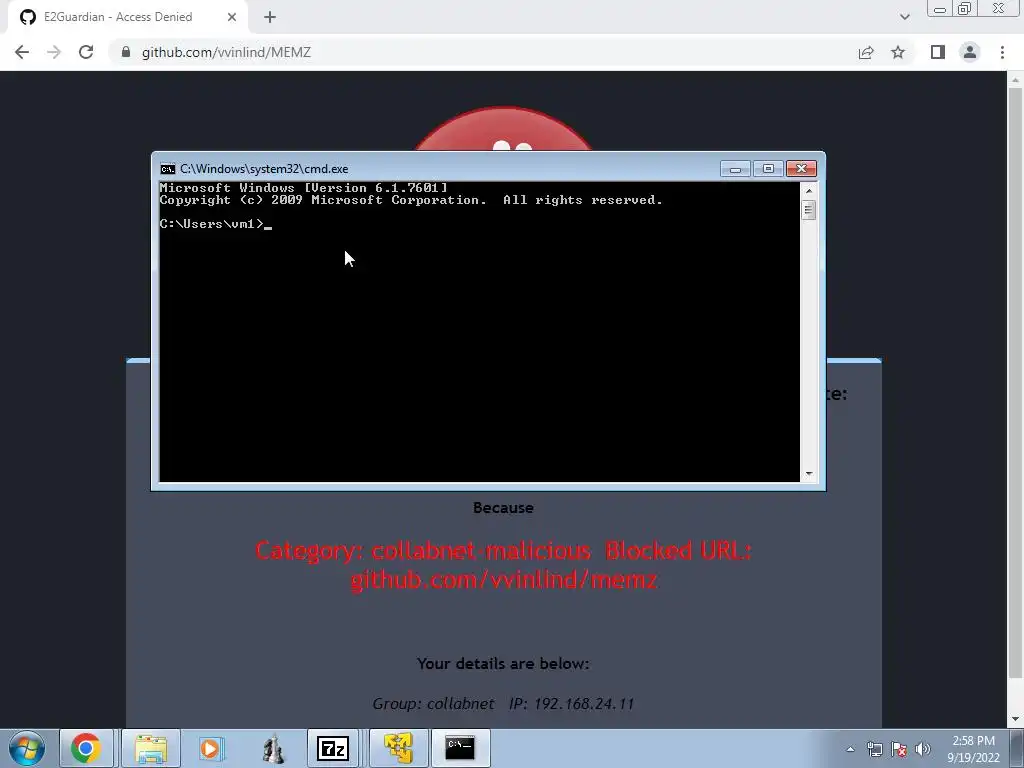The height and width of the screenshot is (768, 1024).
Task: Click the address bar URL github.com/vvinlind/MEMZ
Action: (x=226, y=52)
